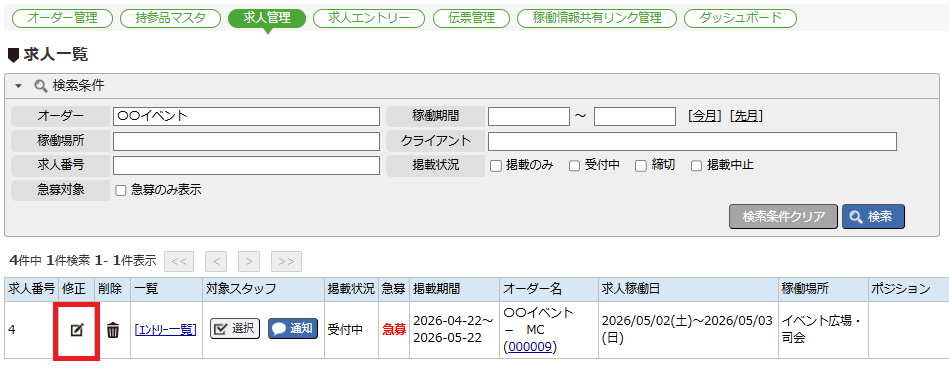Jump to last page with >> button
949x382 pixels.
click(286, 262)
